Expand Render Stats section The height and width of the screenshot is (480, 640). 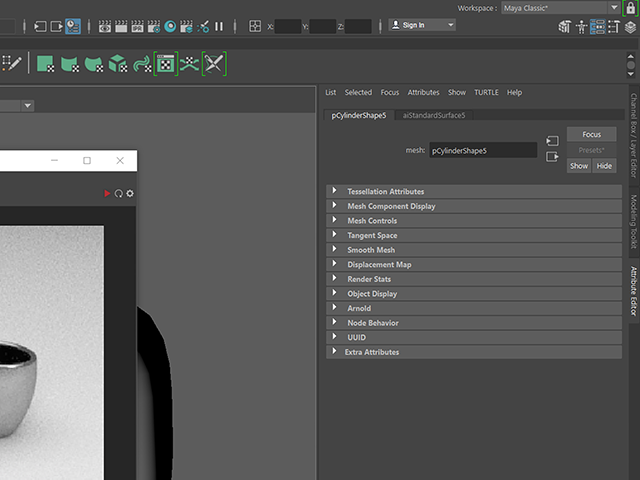pyautogui.click(x=474, y=279)
